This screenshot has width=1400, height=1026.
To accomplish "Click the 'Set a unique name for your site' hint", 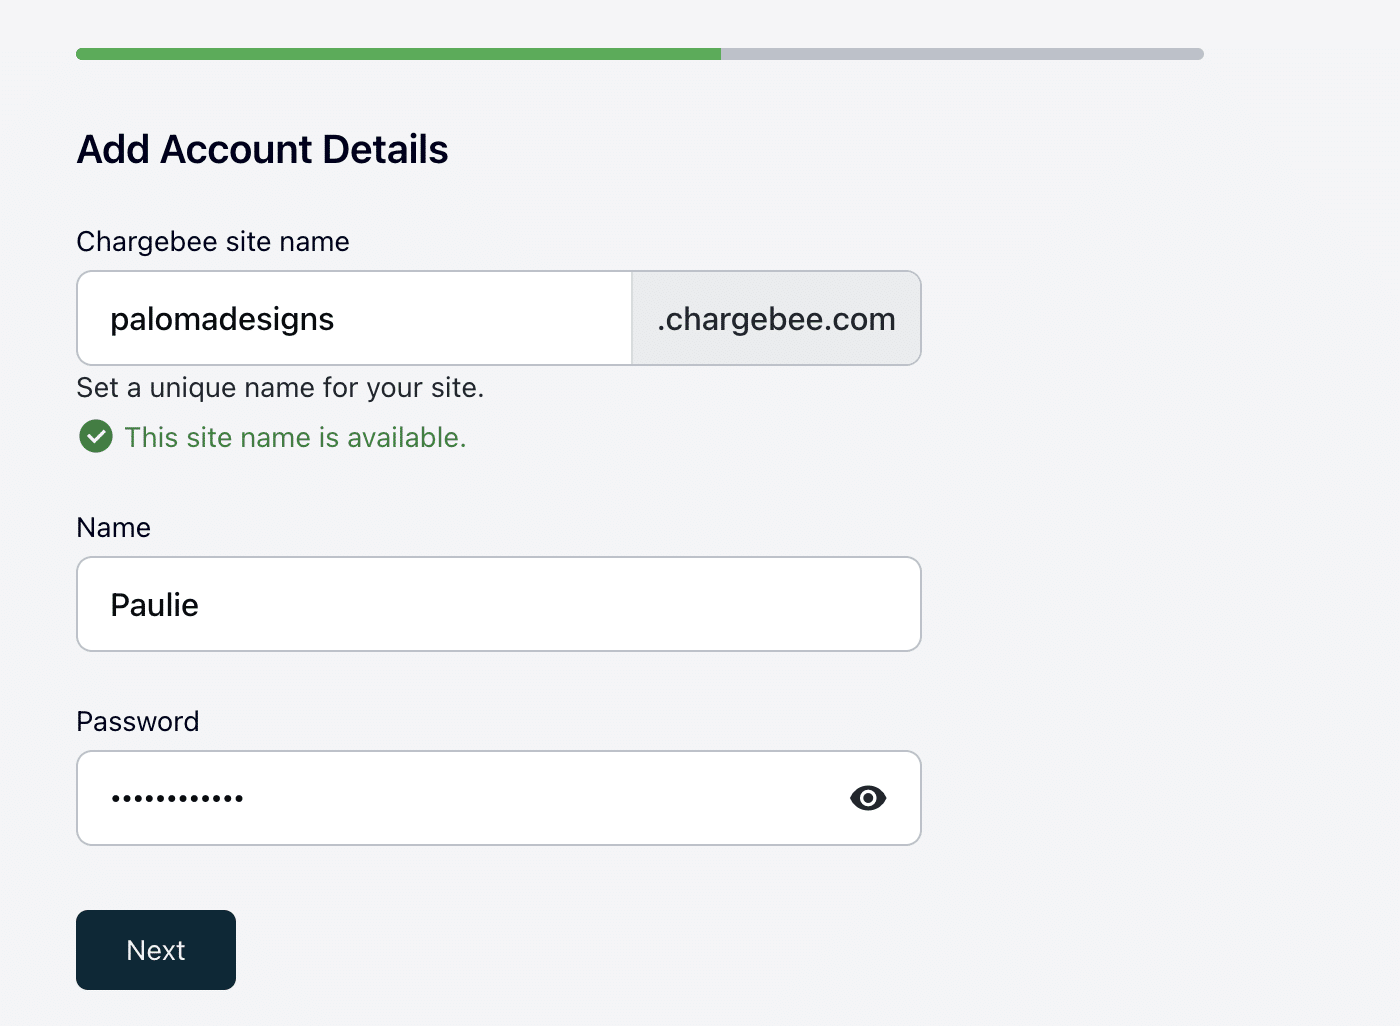I will (x=280, y=388).
